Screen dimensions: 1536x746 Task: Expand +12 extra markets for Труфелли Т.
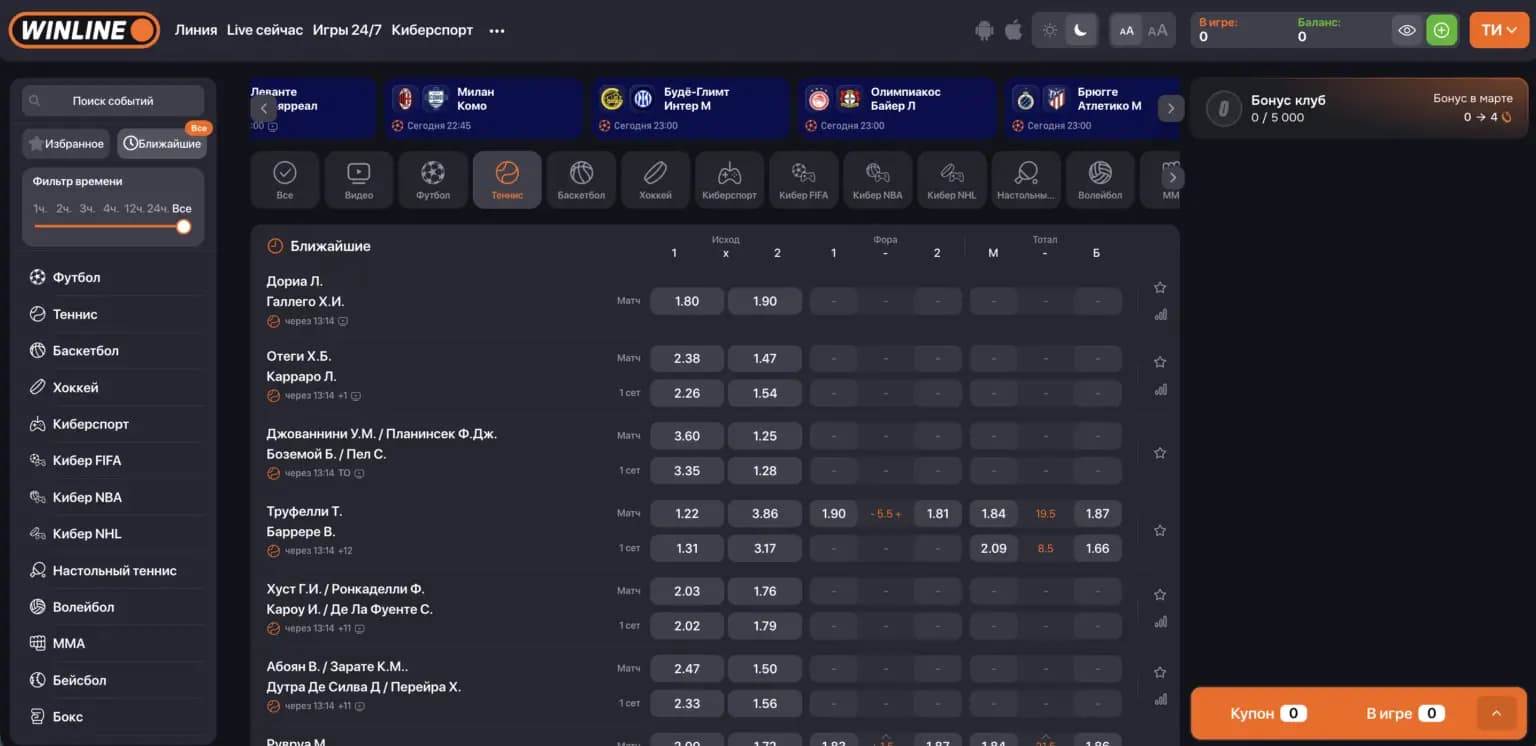345,551
